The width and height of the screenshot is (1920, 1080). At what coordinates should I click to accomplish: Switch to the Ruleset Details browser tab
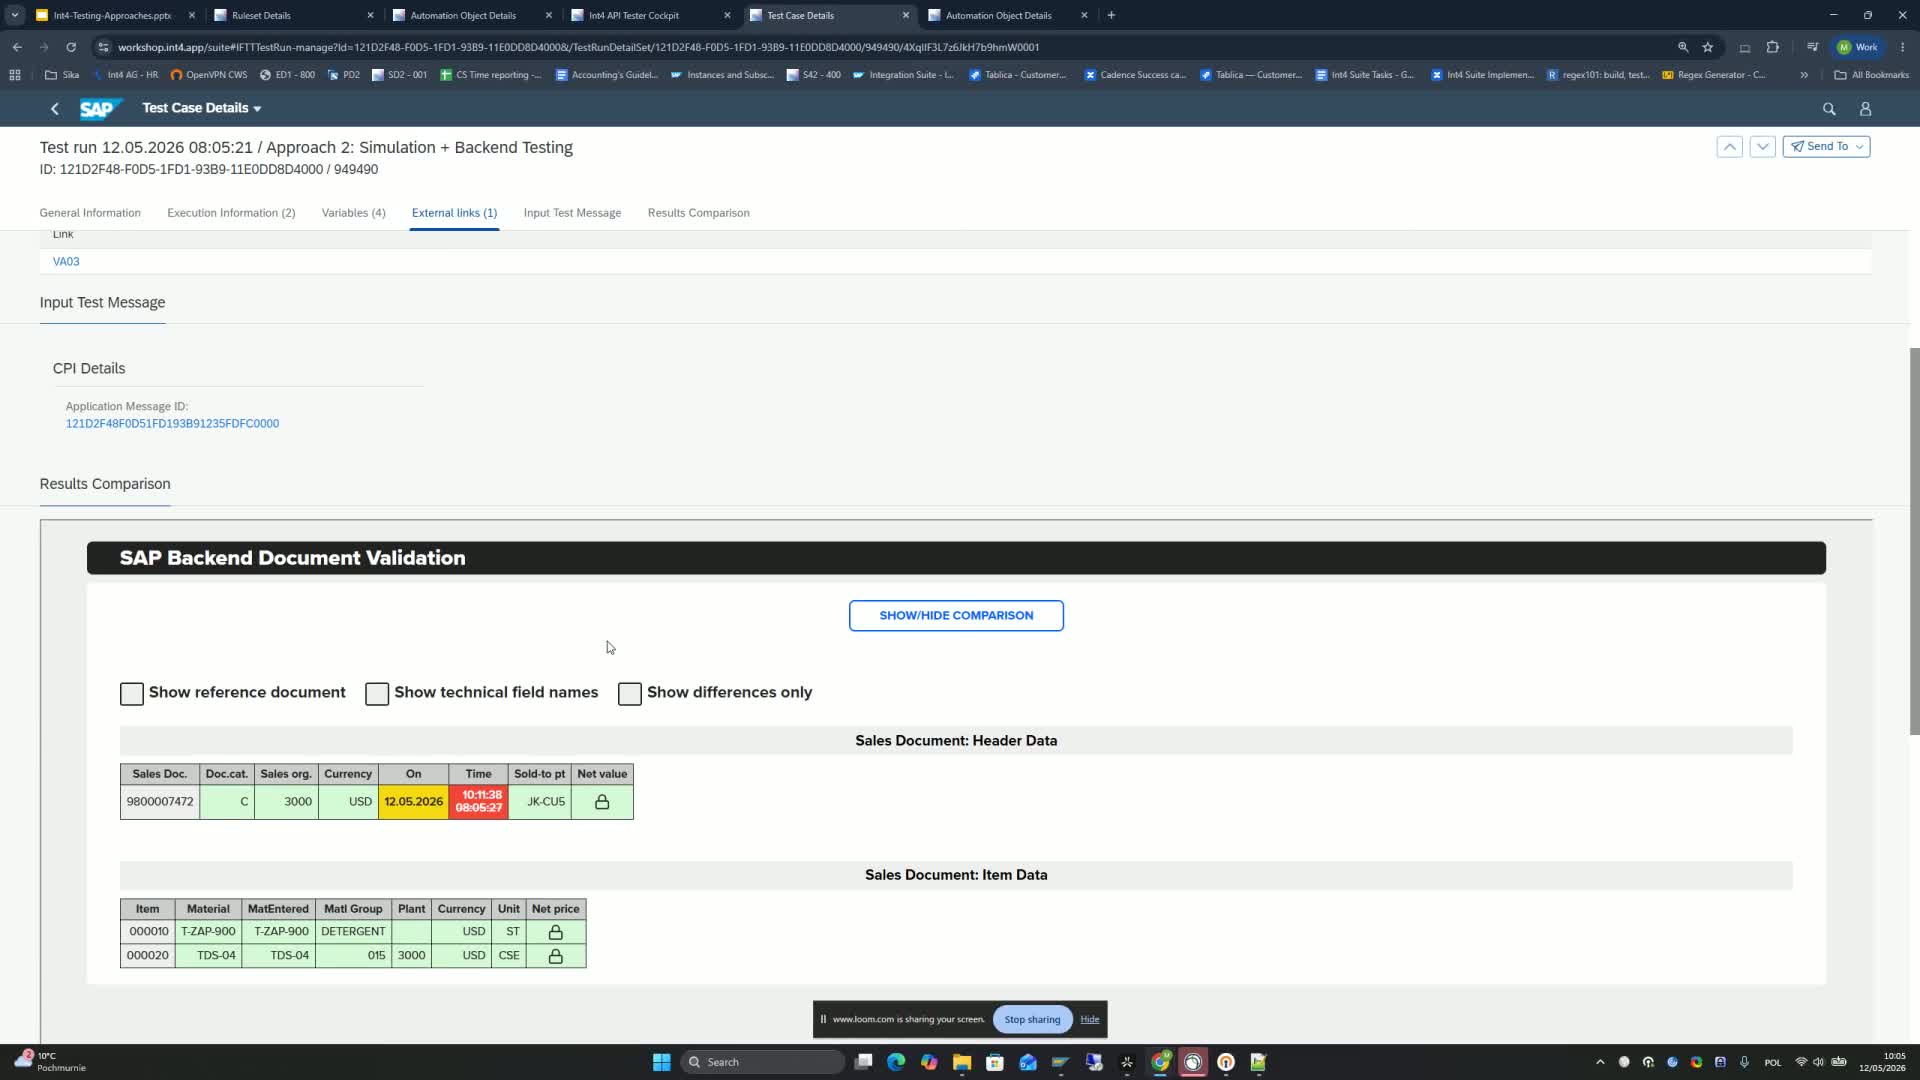click(x=292, y=15)
